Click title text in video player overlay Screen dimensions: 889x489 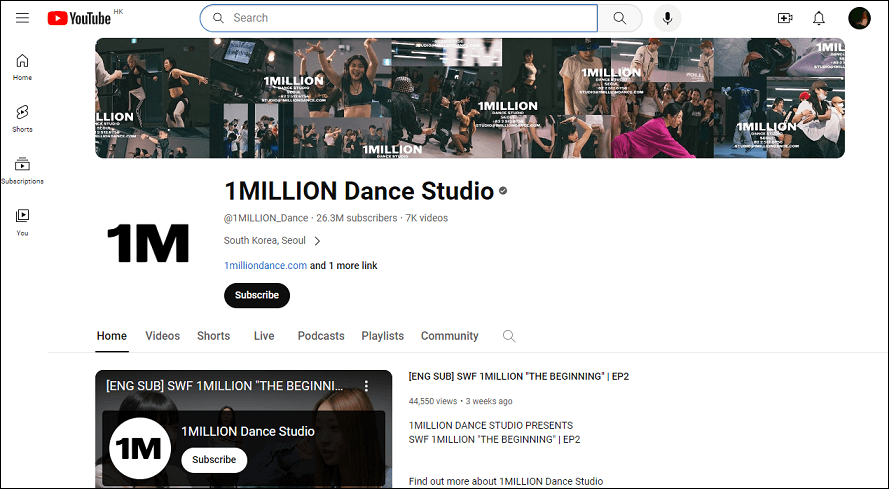point(225,386)
